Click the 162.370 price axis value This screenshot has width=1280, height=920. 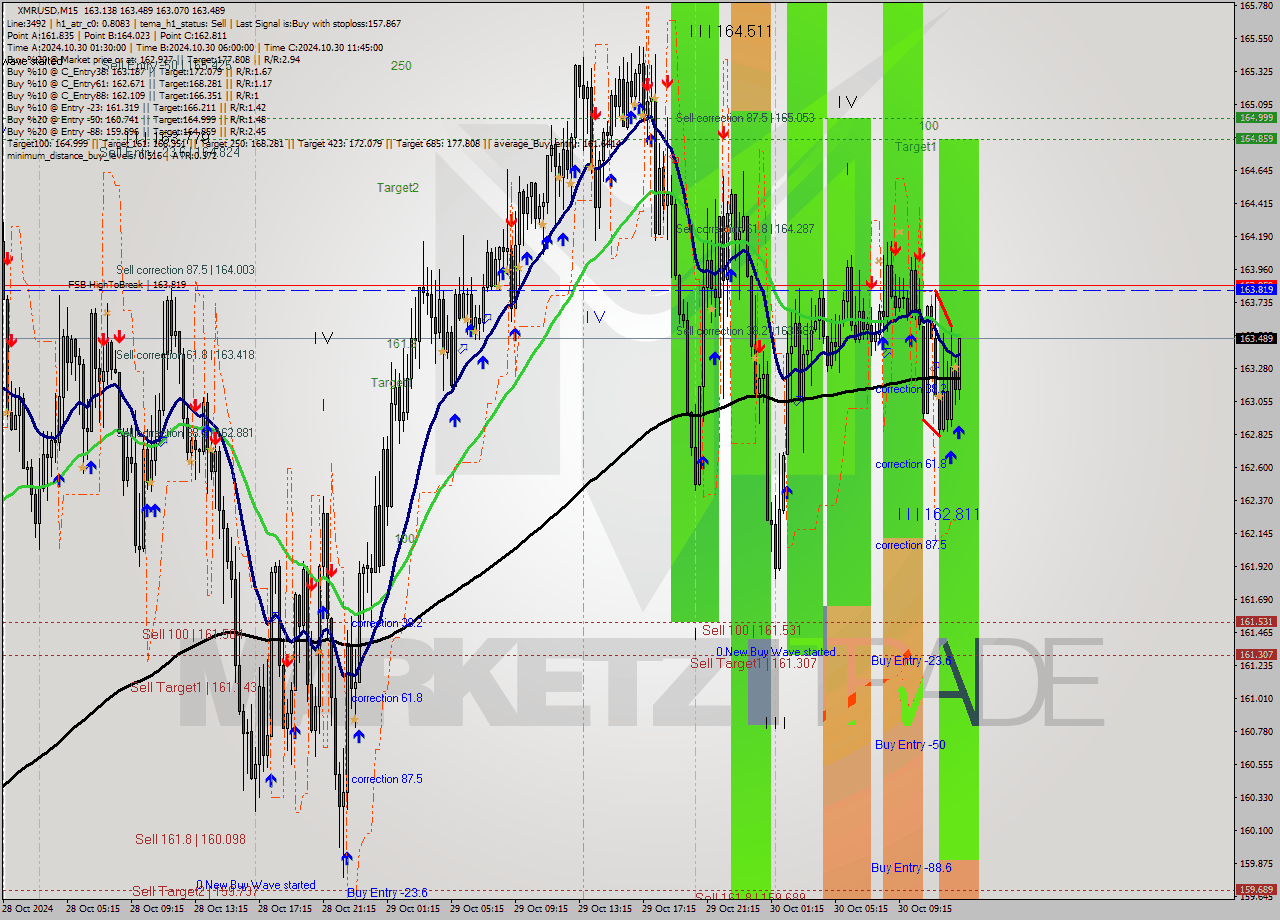coord(1256,501)
